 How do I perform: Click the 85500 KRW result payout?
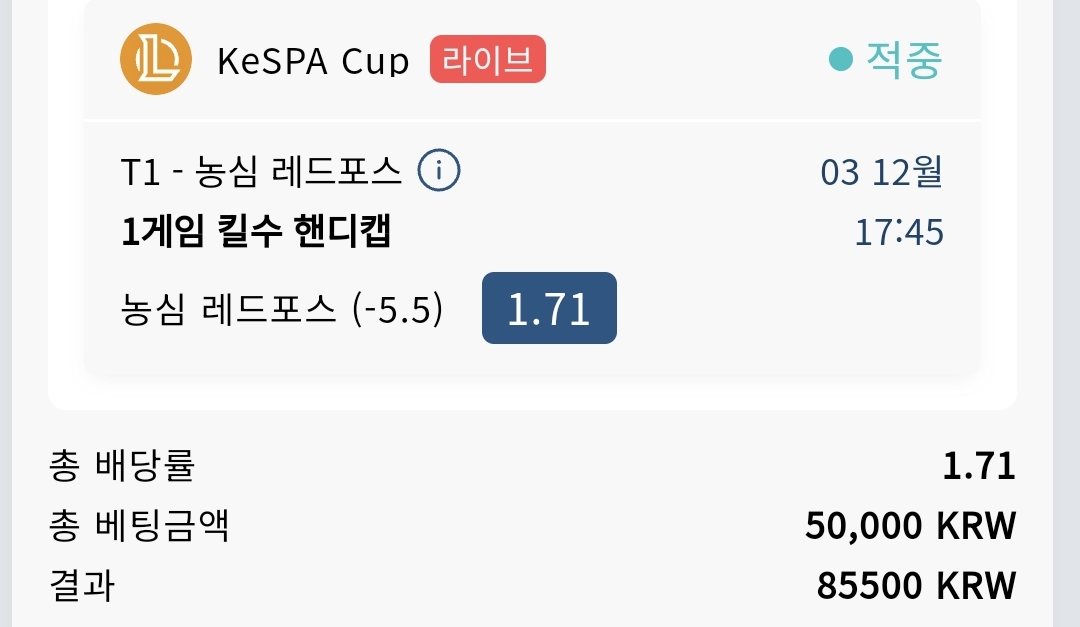(x=916, y=586)
